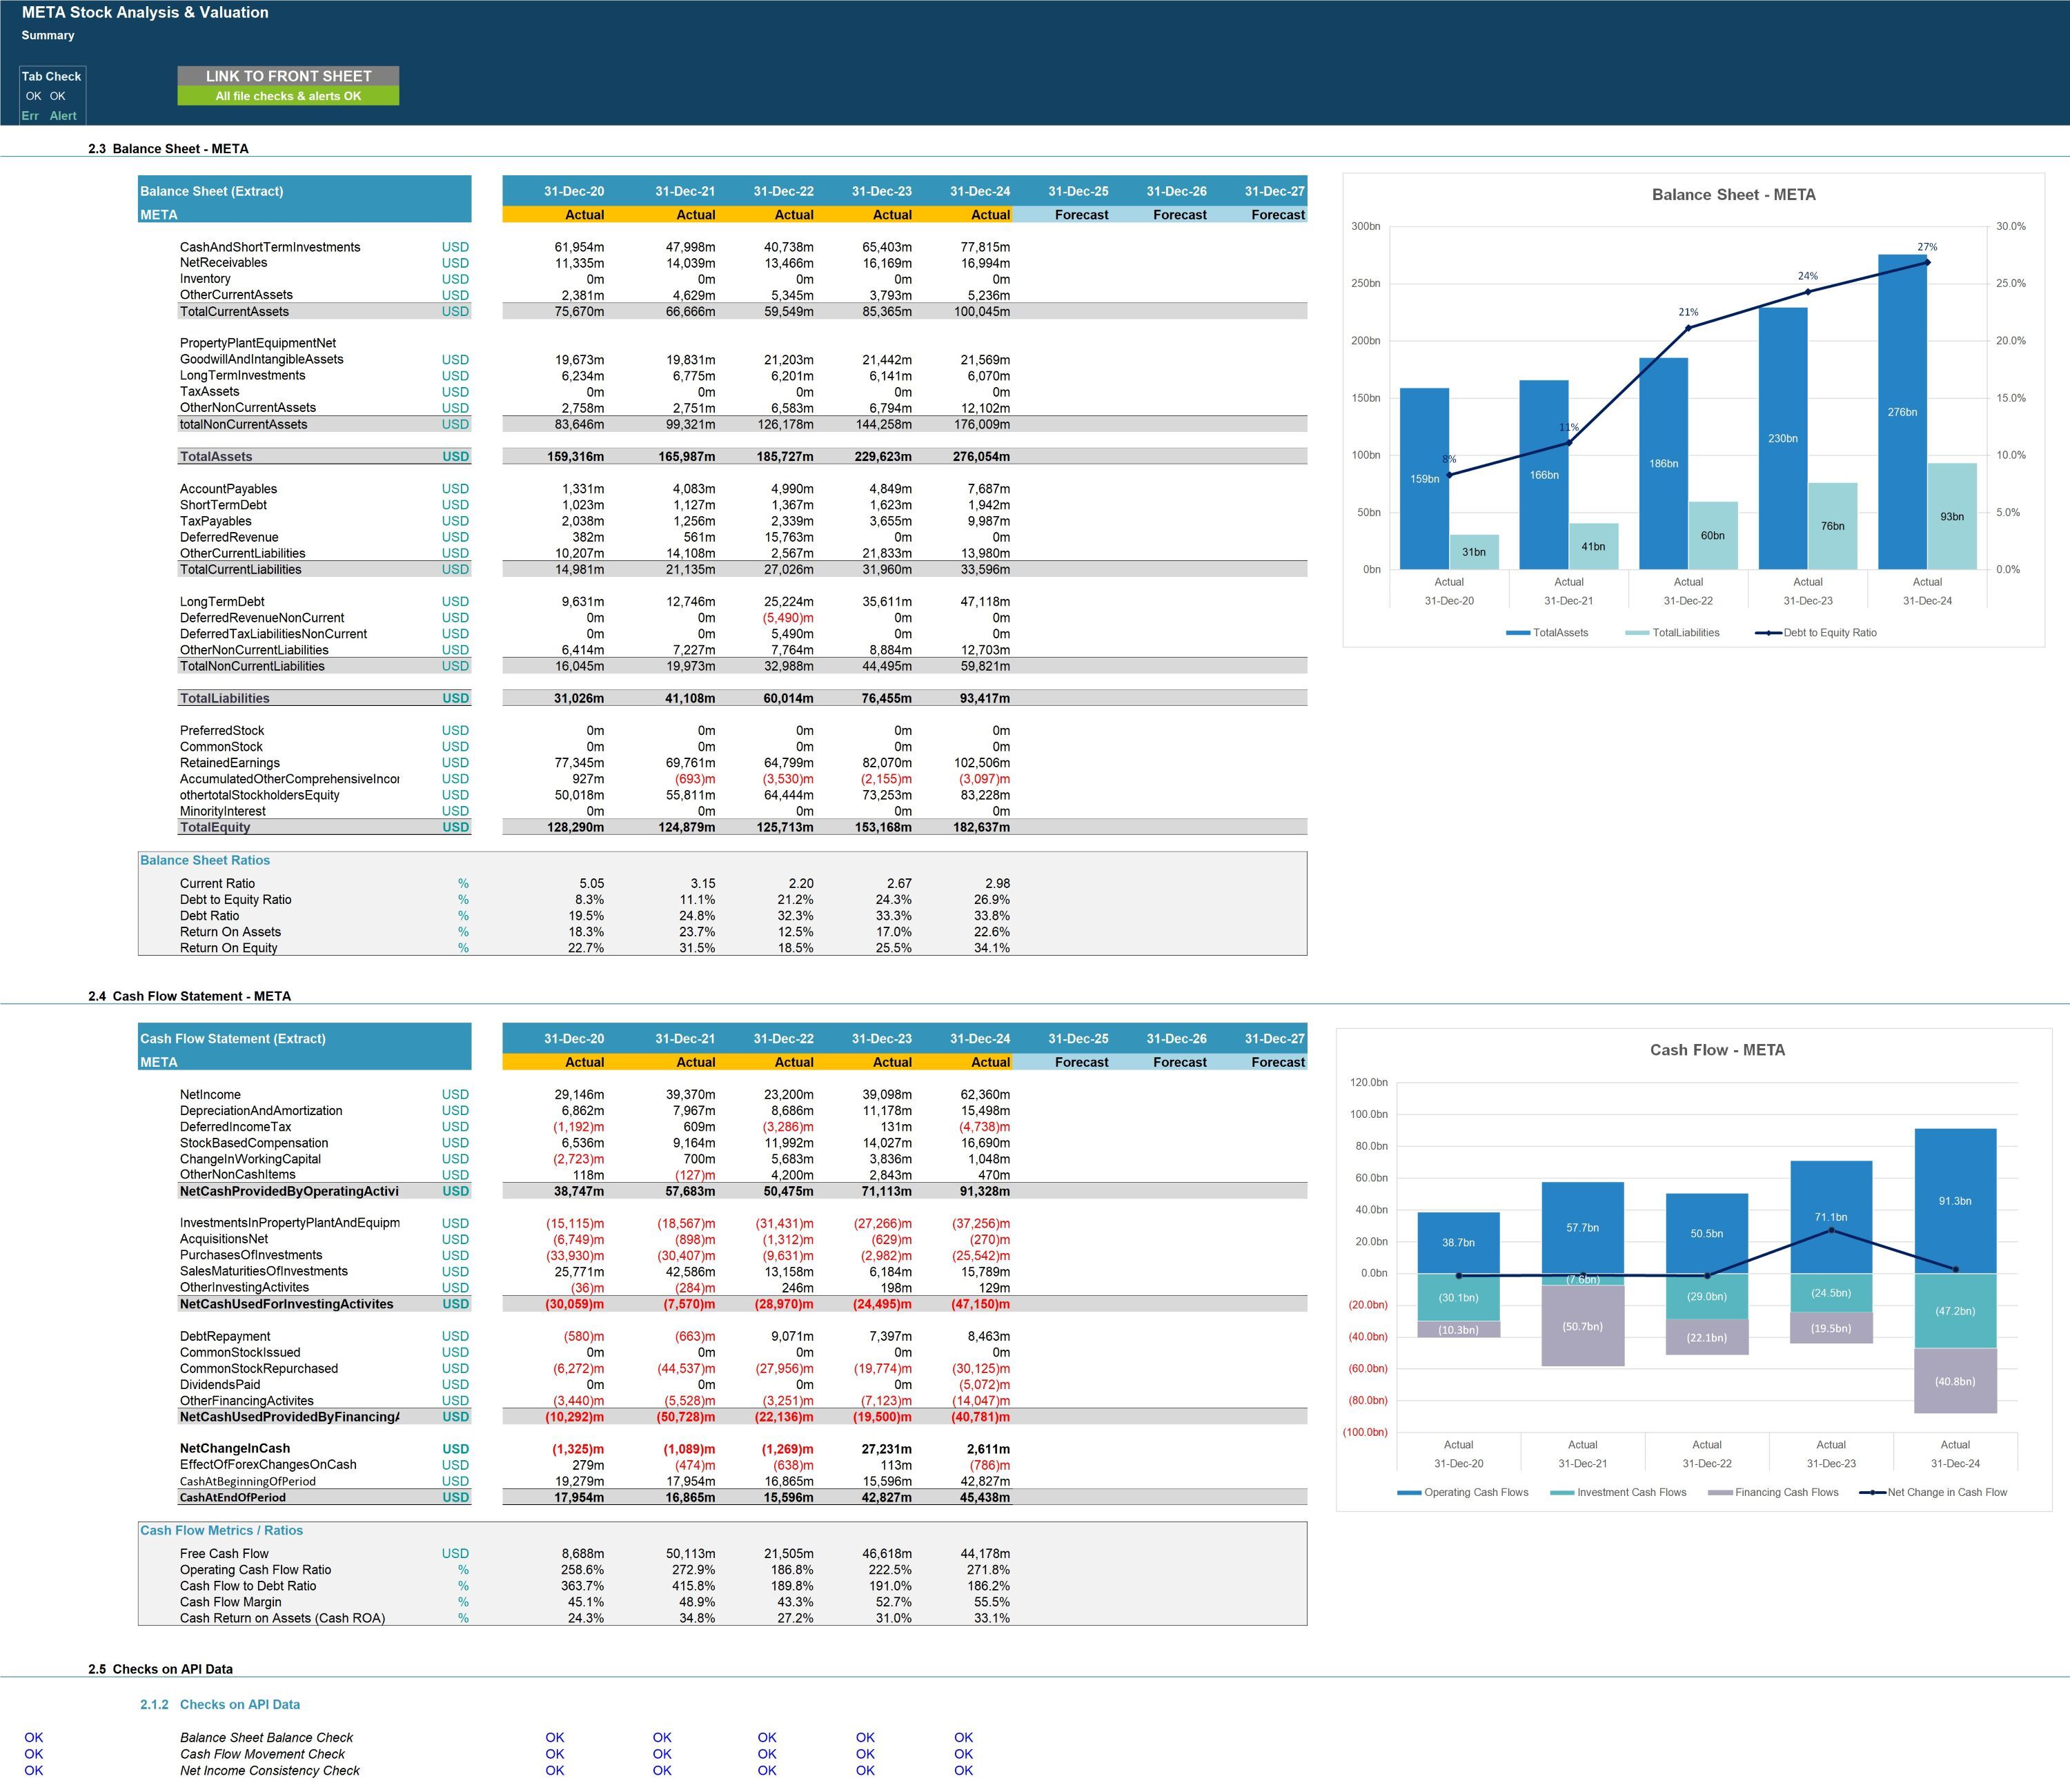The height and width of the screenshot is (1792, 2070).
Task: Select the TotalEquity row label
Action: tap(215, 828)
